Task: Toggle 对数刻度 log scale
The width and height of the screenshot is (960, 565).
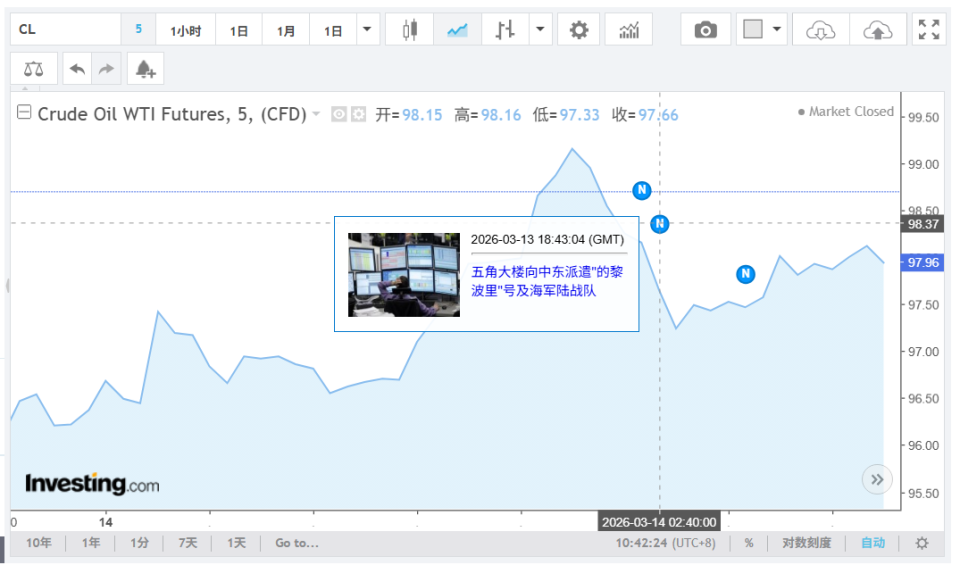Action: [x=806, y=543]
